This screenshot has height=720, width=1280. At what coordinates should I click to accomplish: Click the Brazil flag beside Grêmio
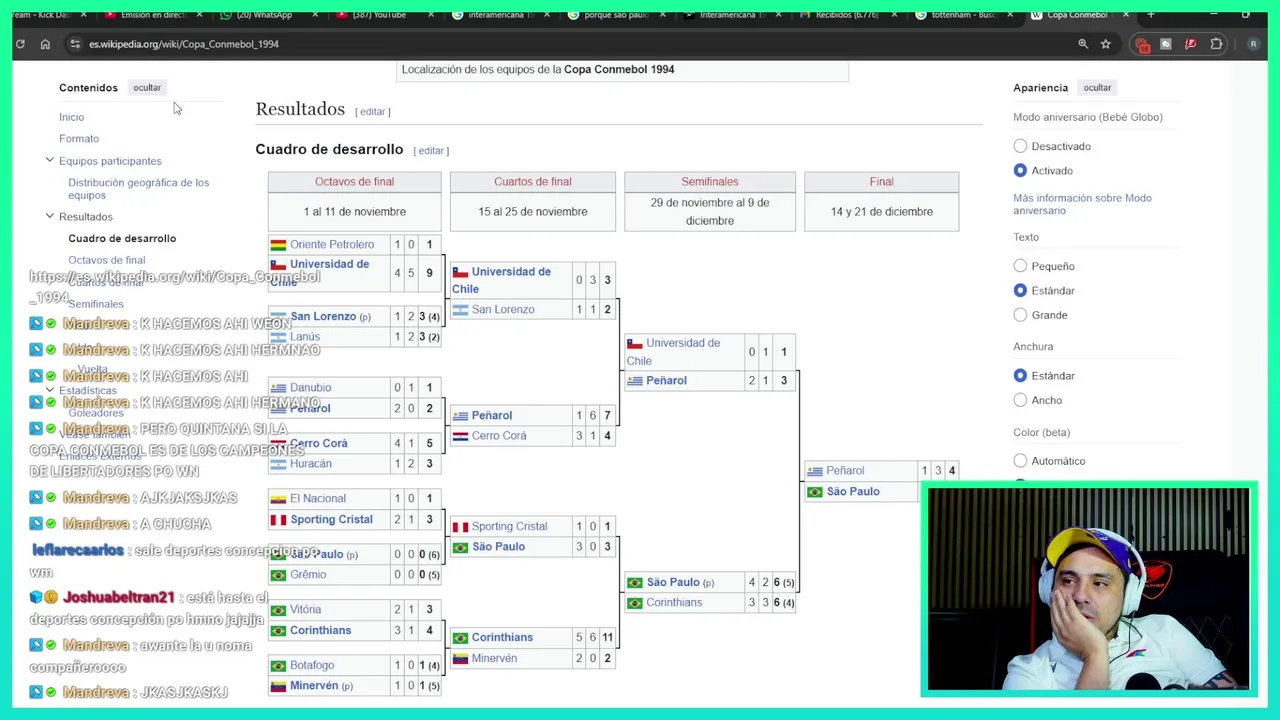click(x=278, y=575)
